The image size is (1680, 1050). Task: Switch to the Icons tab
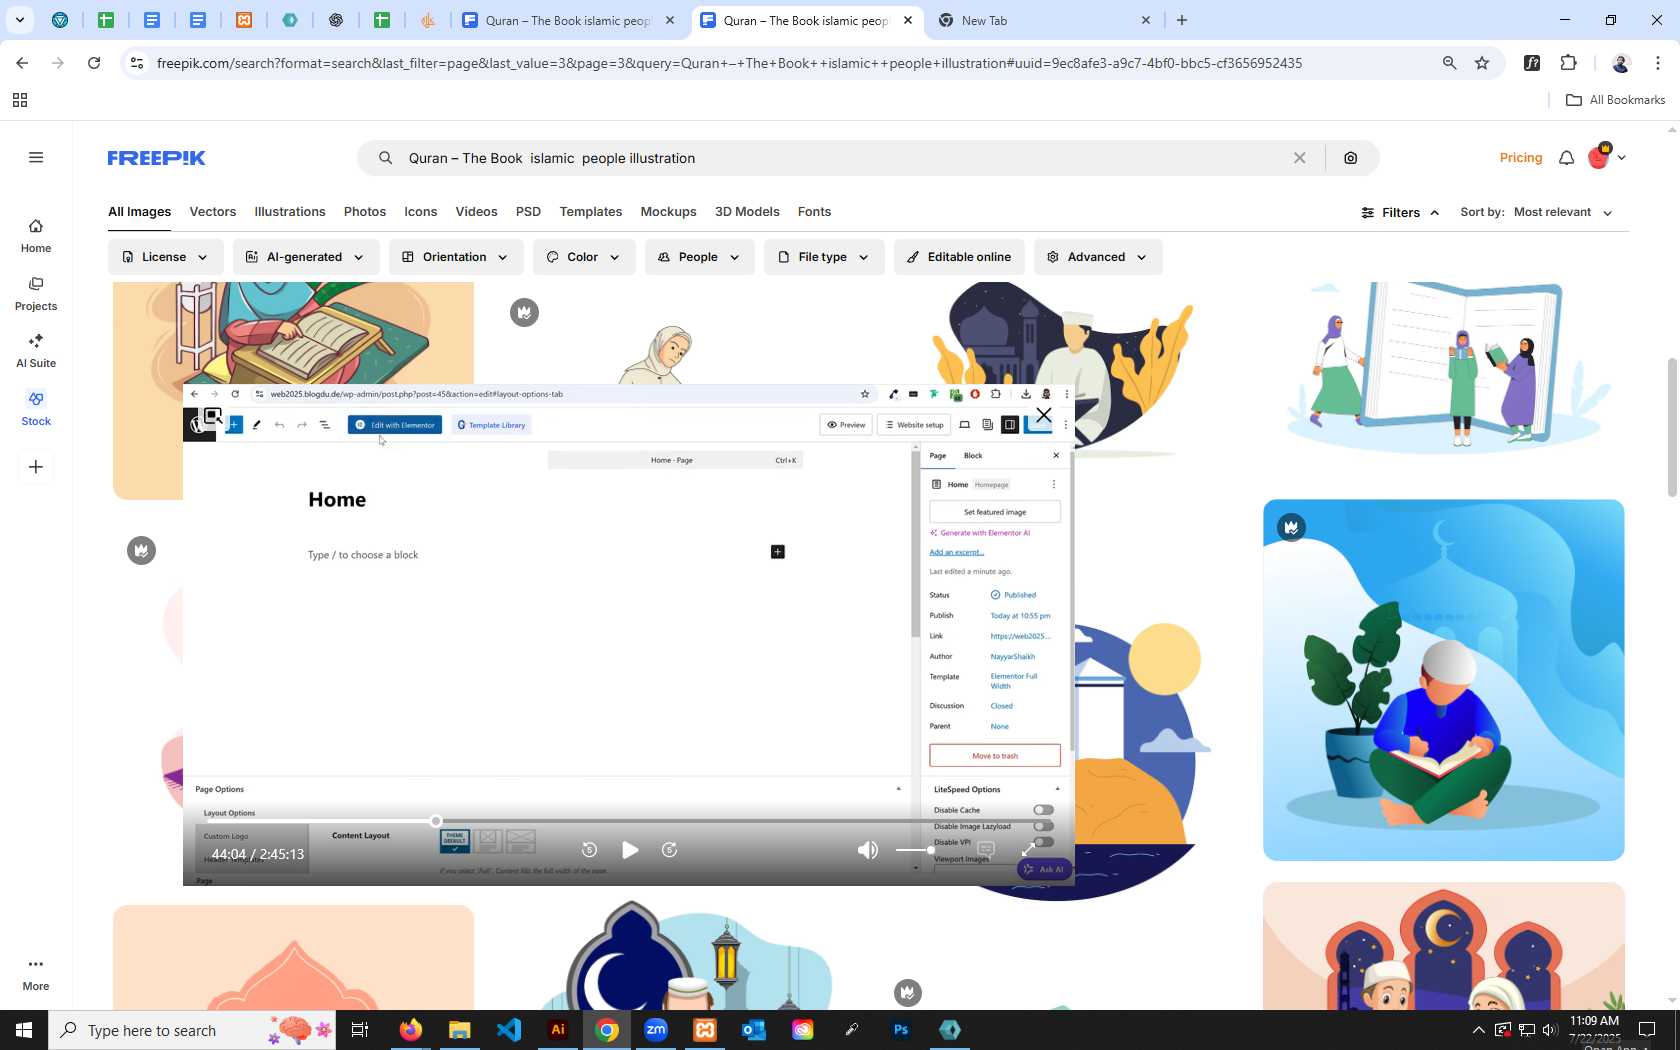421,212
